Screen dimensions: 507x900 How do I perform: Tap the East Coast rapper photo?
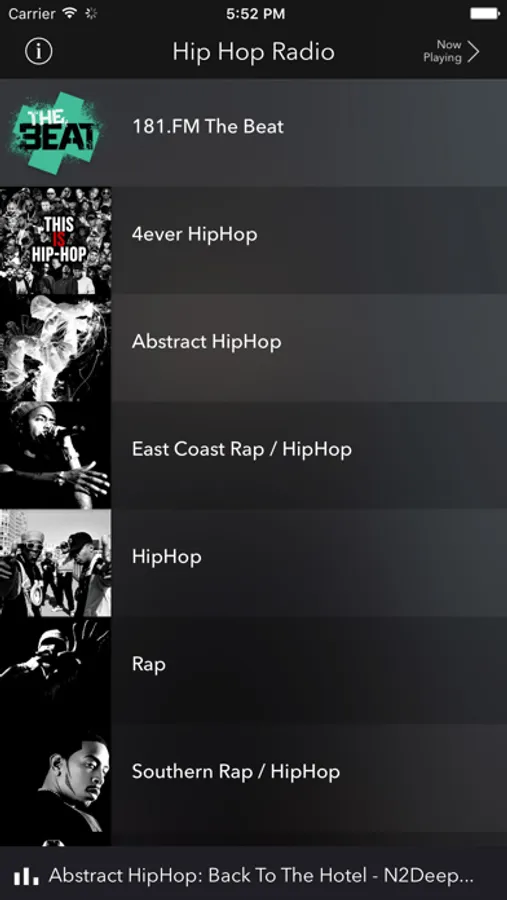(x=56, y=455)
